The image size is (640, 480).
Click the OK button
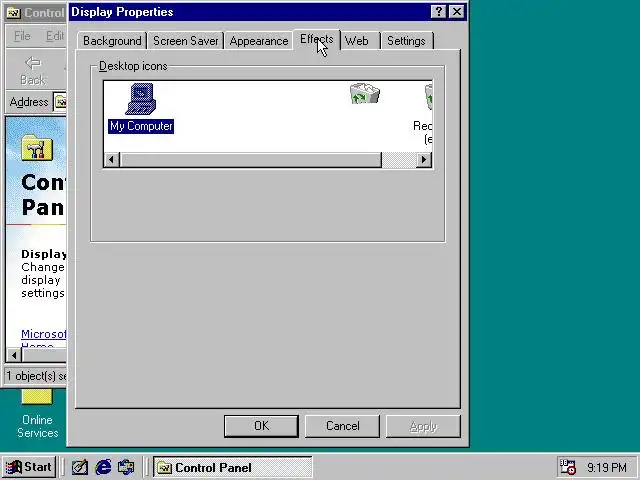[x=261, y=426]
